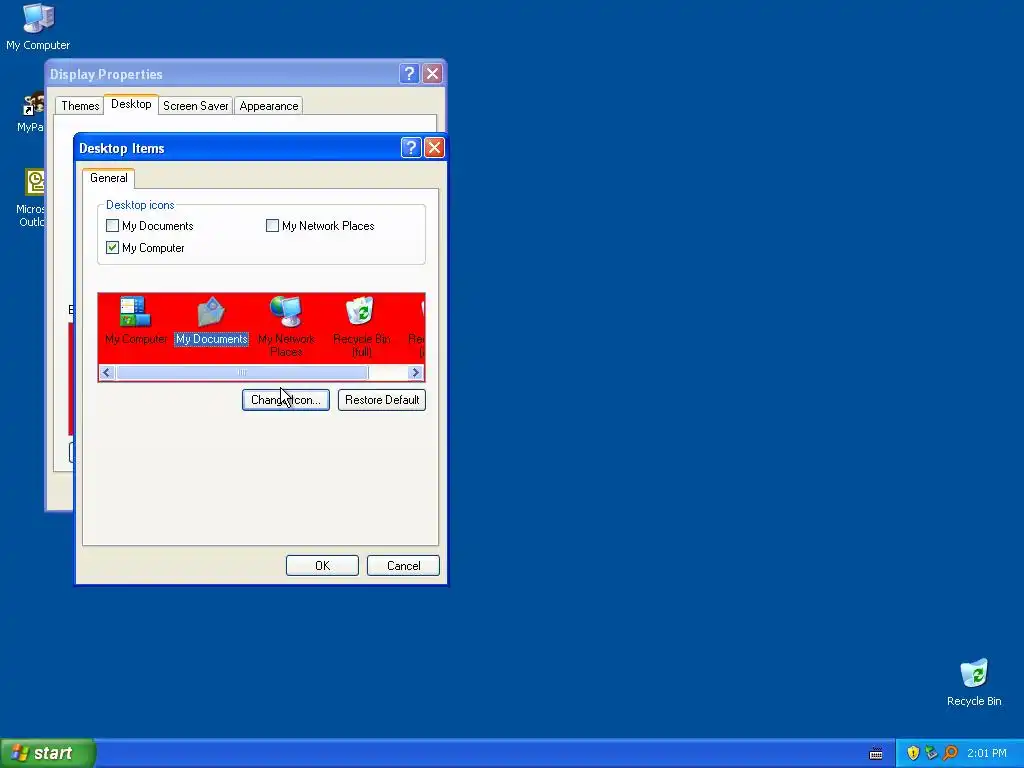
Task: Close the Desktop Items dialog
Action: coord(434,148)
